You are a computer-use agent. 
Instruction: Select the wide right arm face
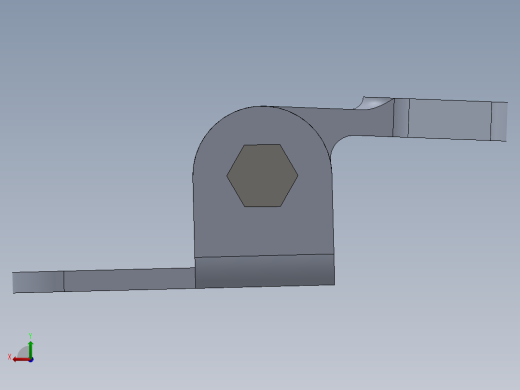[x=449, y=119]
